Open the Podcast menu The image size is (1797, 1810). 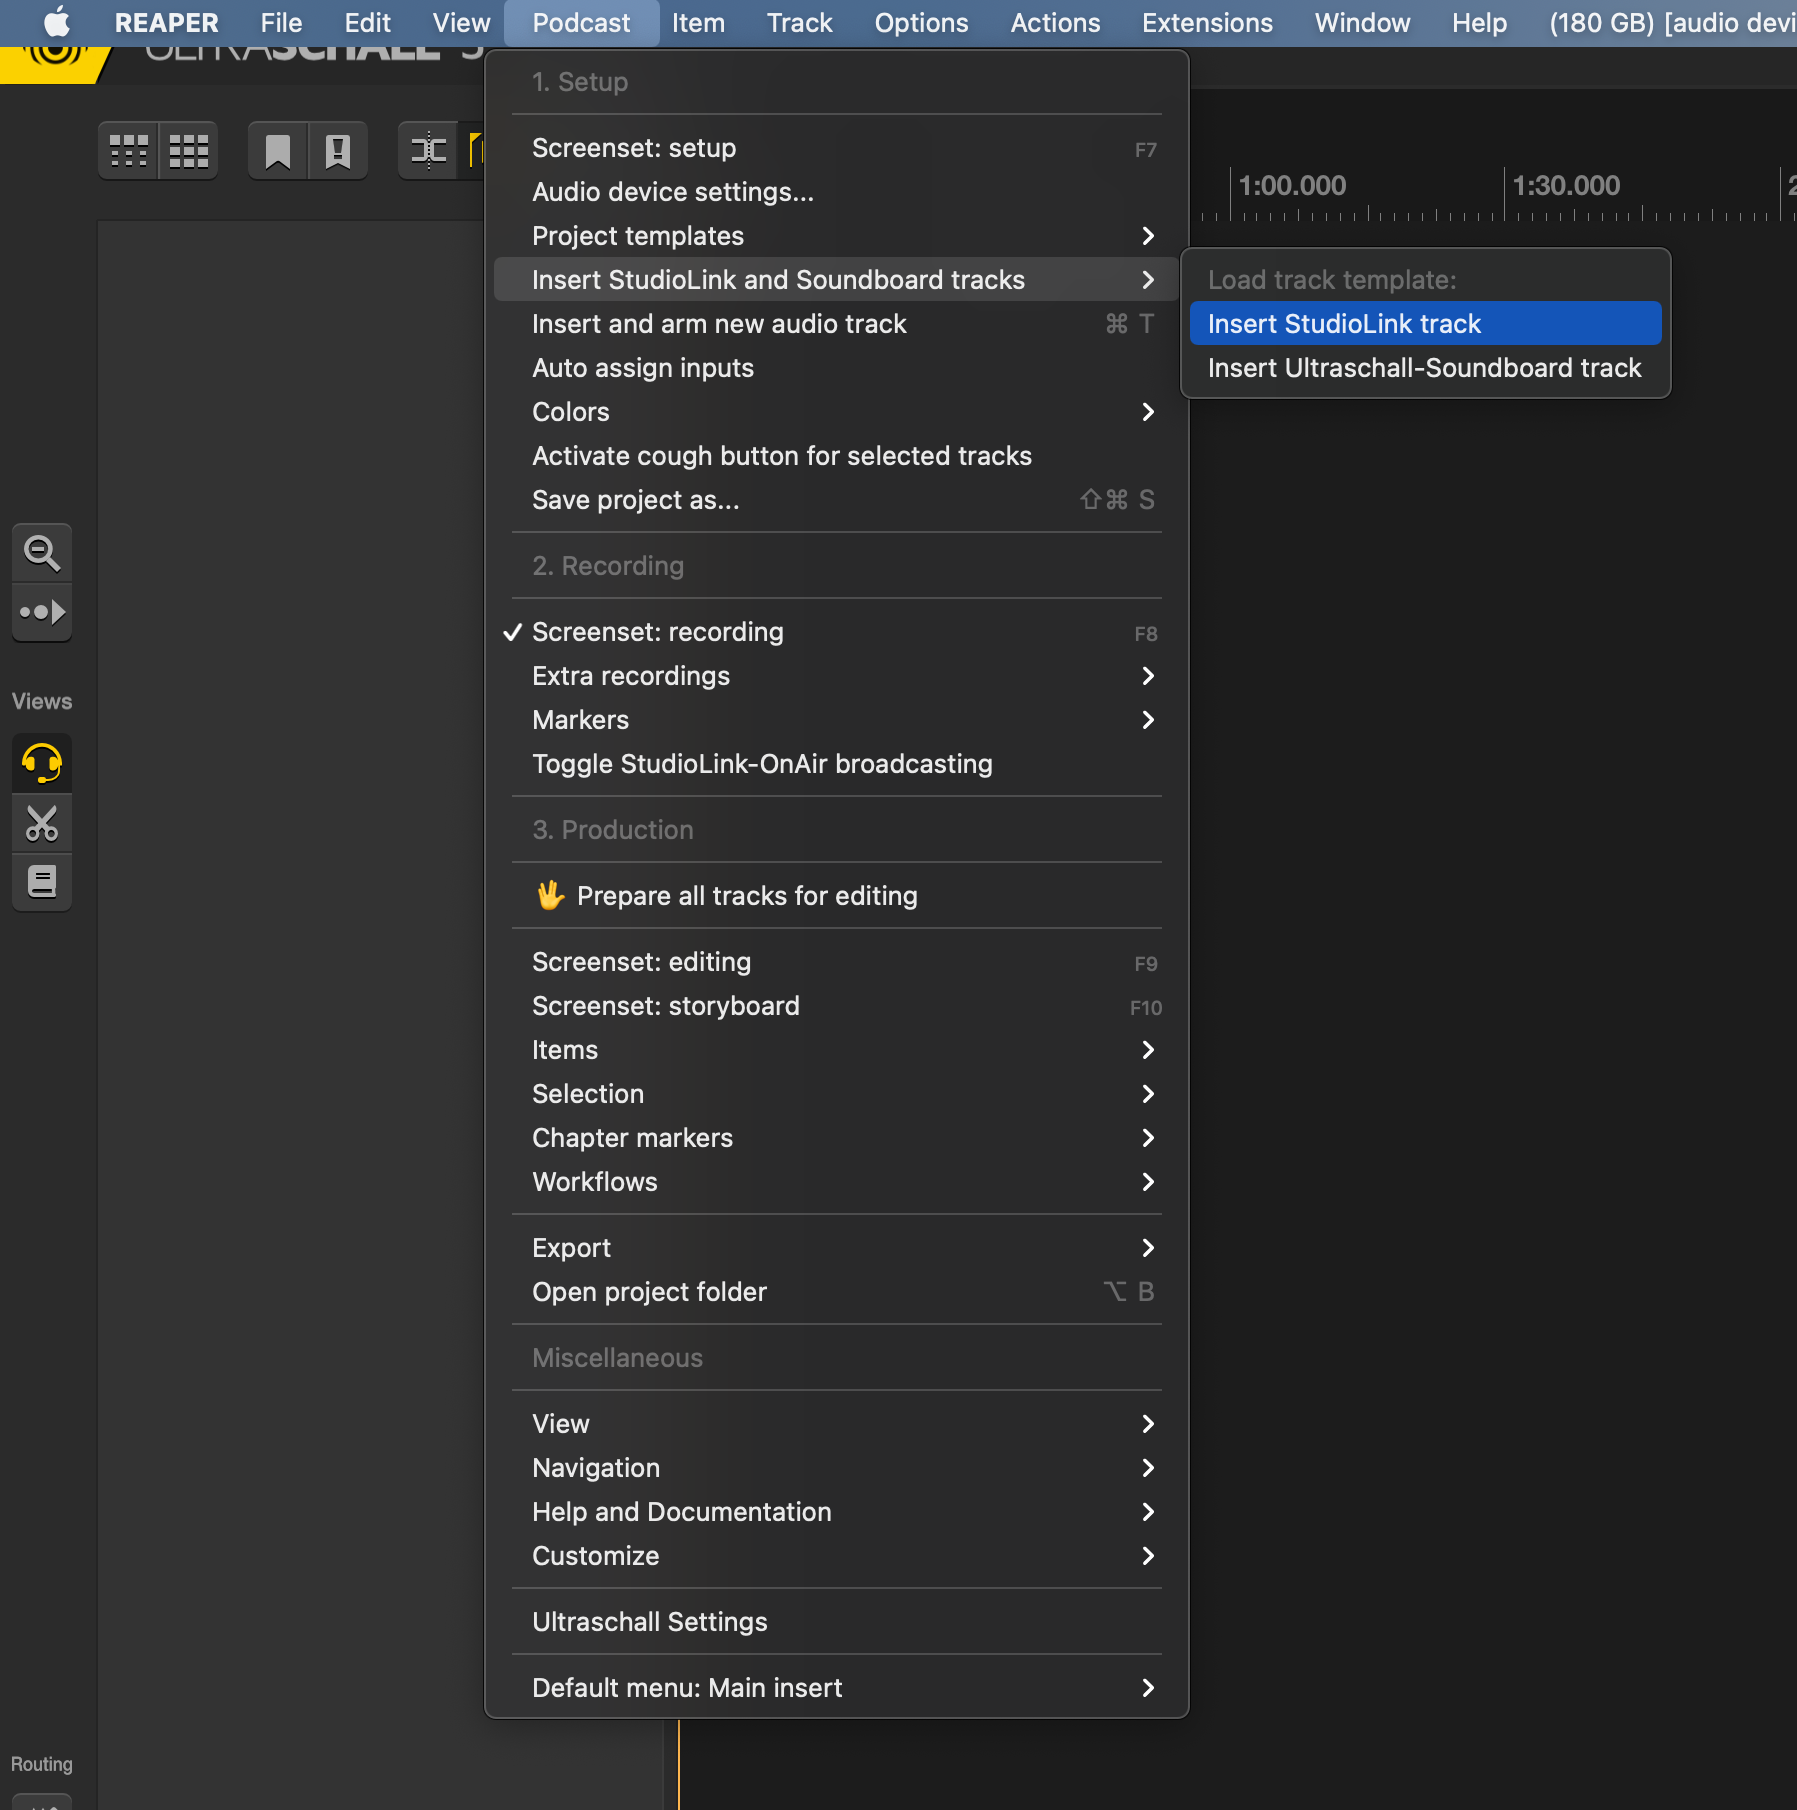[x=581, y=23]
